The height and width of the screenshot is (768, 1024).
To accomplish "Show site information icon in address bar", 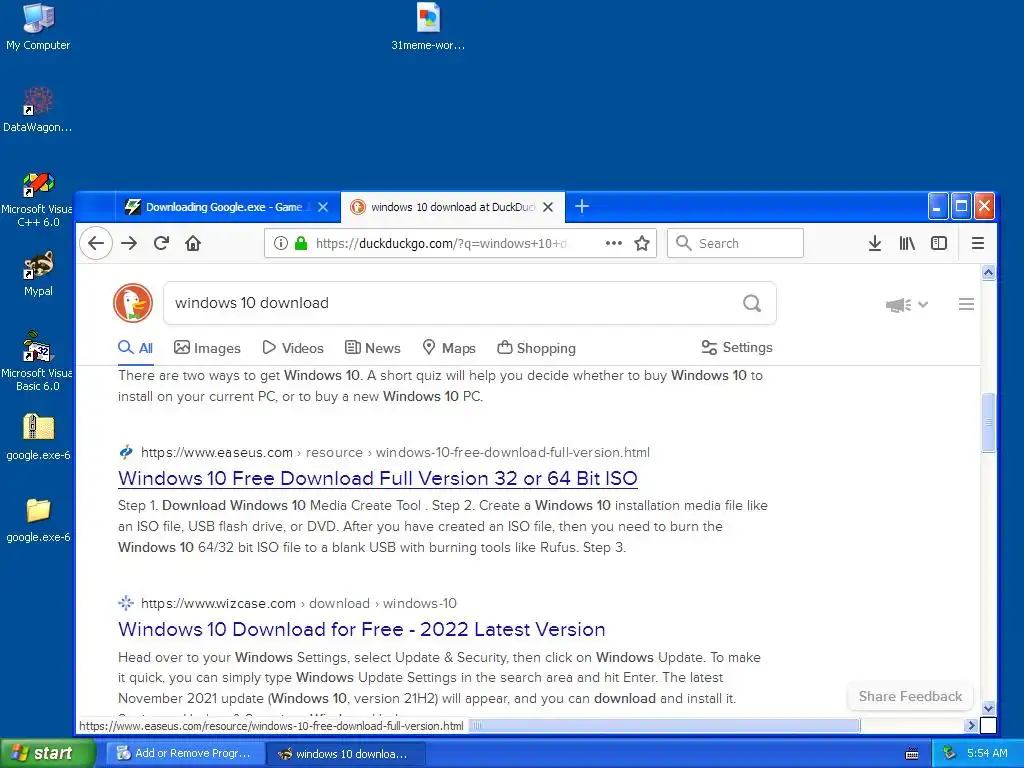I will (x=280, y=244).
